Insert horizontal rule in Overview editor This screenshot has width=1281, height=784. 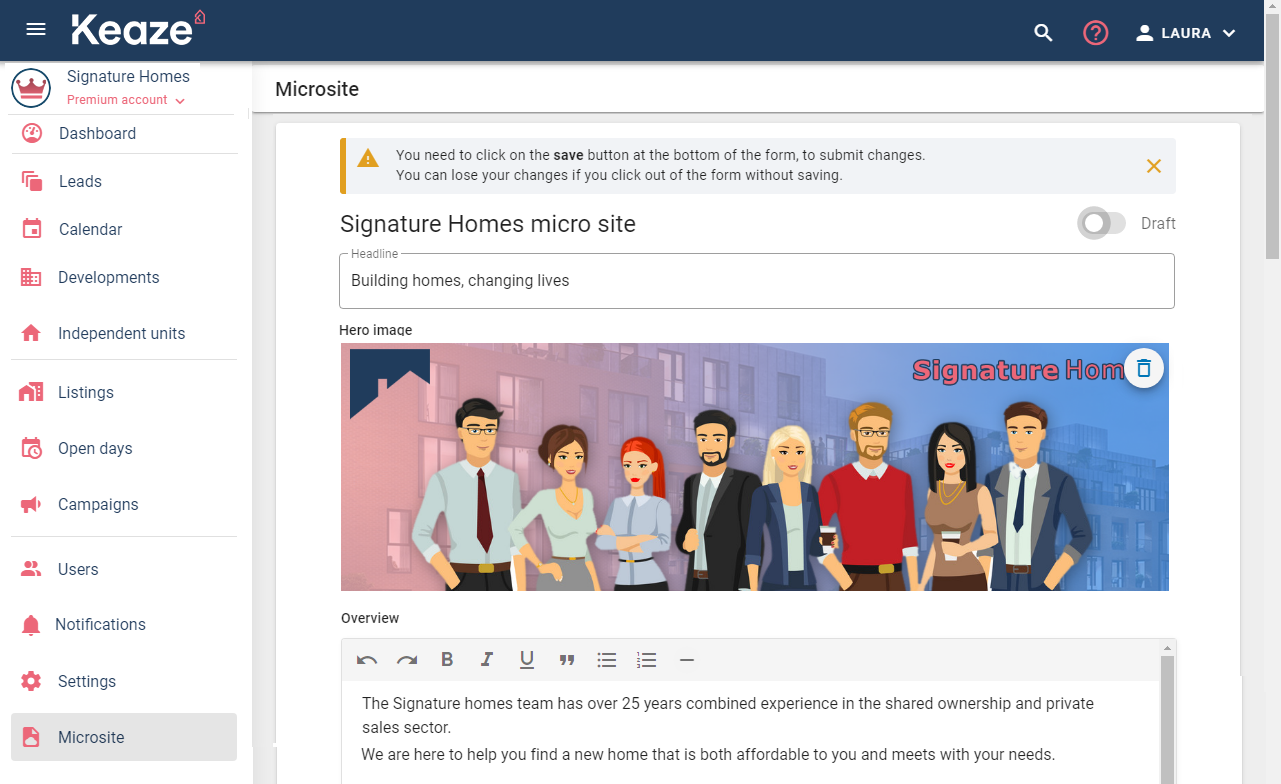click(x=687, y=660)
